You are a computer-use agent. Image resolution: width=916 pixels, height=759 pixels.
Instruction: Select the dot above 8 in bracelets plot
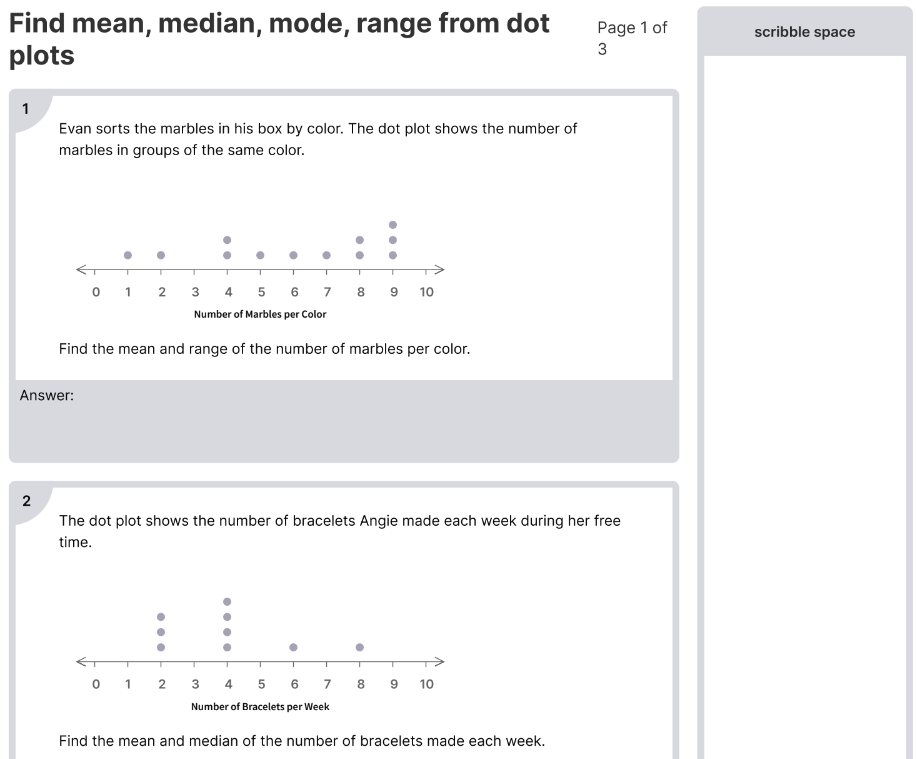click(360, 647)
